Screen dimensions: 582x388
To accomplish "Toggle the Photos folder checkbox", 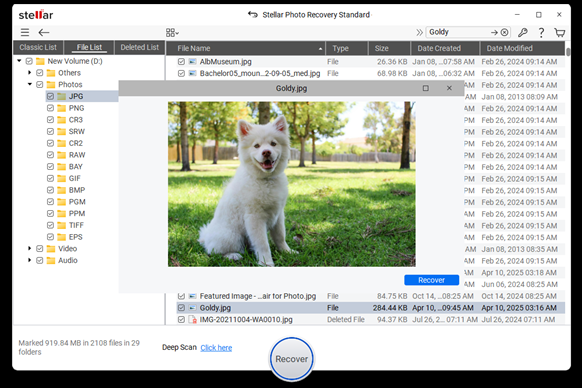I will point(40,85).
